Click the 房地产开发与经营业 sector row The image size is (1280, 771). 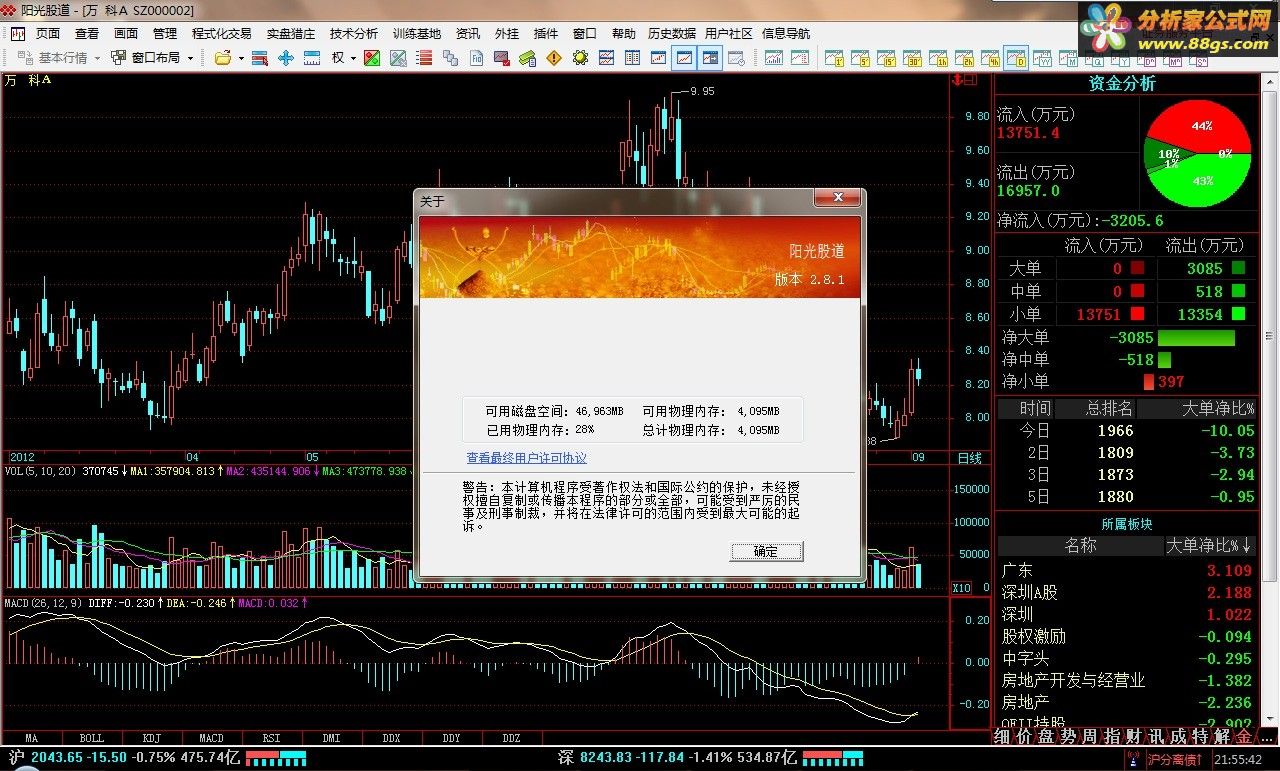(1128, 680)
